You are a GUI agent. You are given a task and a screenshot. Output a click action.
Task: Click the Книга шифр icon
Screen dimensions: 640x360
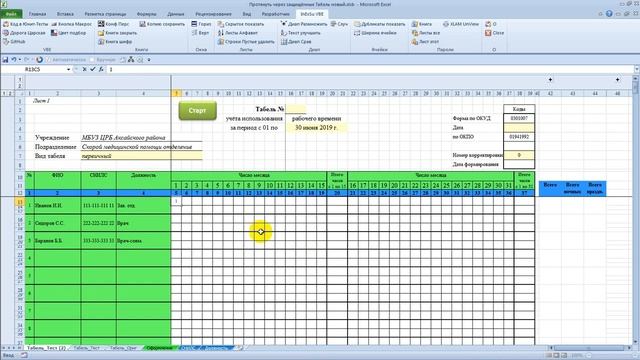(x=101, y=42)
